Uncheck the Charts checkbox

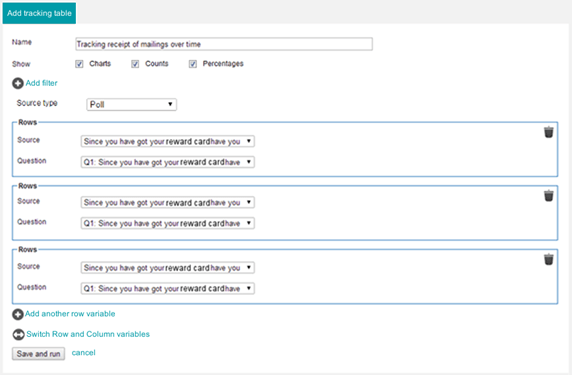79,64
